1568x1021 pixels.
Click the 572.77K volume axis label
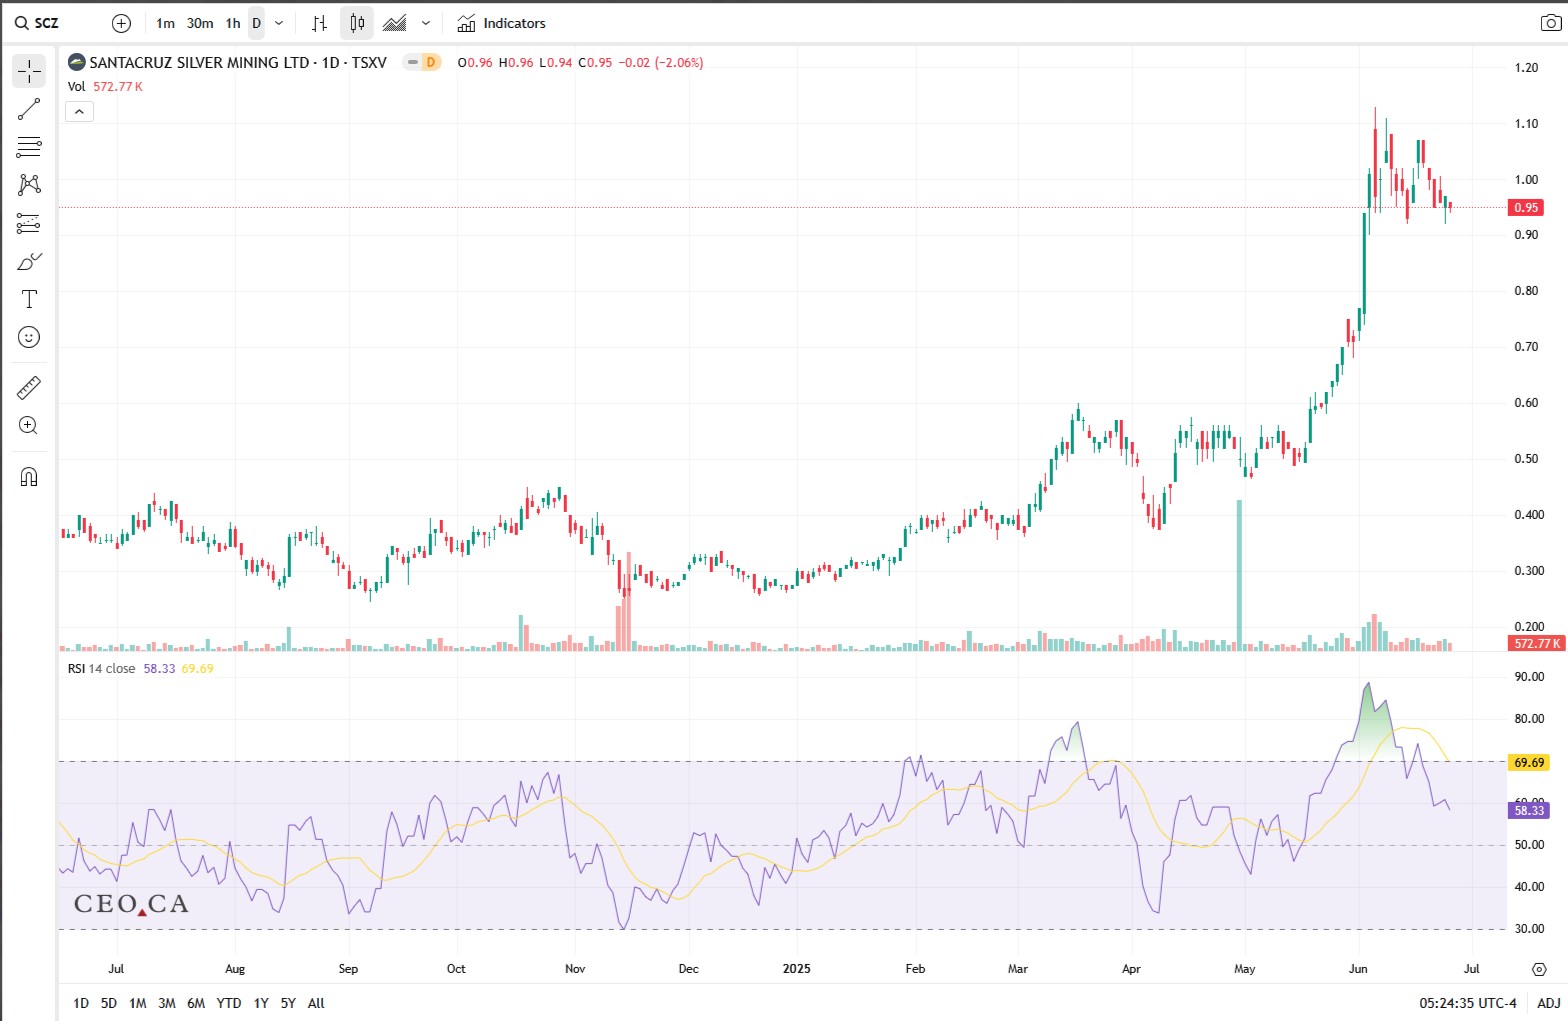(x=1536, y=643)
